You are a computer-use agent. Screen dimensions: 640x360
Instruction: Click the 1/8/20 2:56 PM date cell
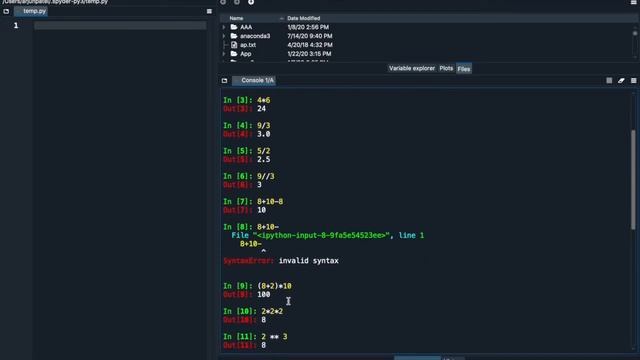[308, 27]
